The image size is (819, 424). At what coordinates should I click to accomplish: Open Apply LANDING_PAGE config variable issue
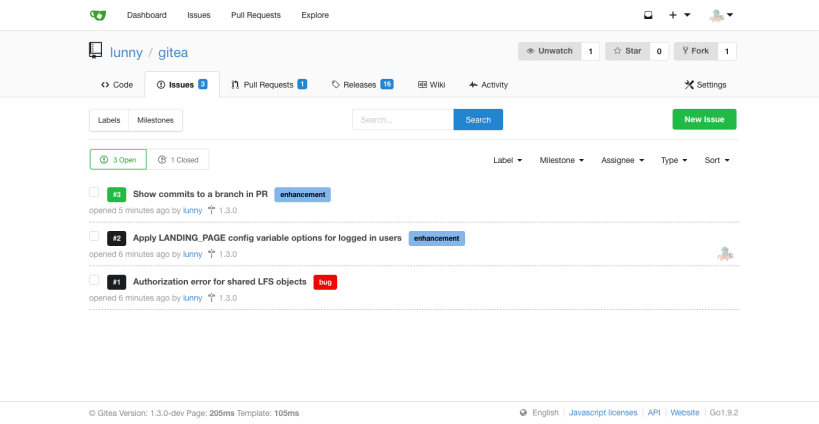267,238
